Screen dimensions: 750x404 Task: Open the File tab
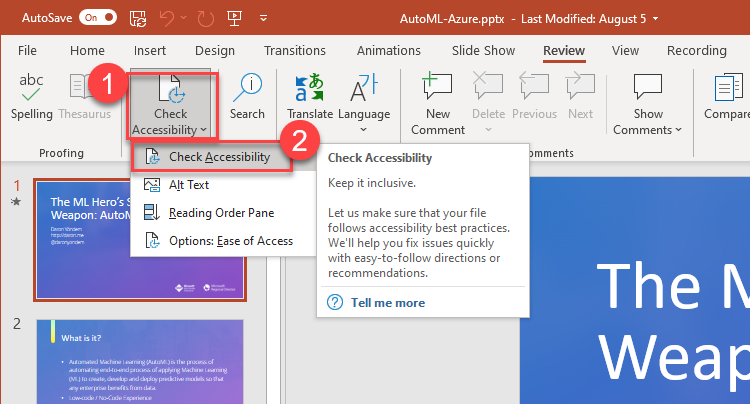pos(27,50)
